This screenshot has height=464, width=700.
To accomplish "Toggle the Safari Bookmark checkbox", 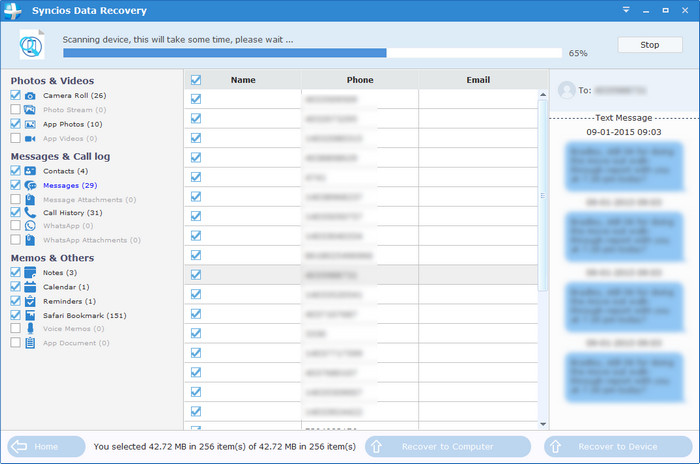I will click(15, 315).
